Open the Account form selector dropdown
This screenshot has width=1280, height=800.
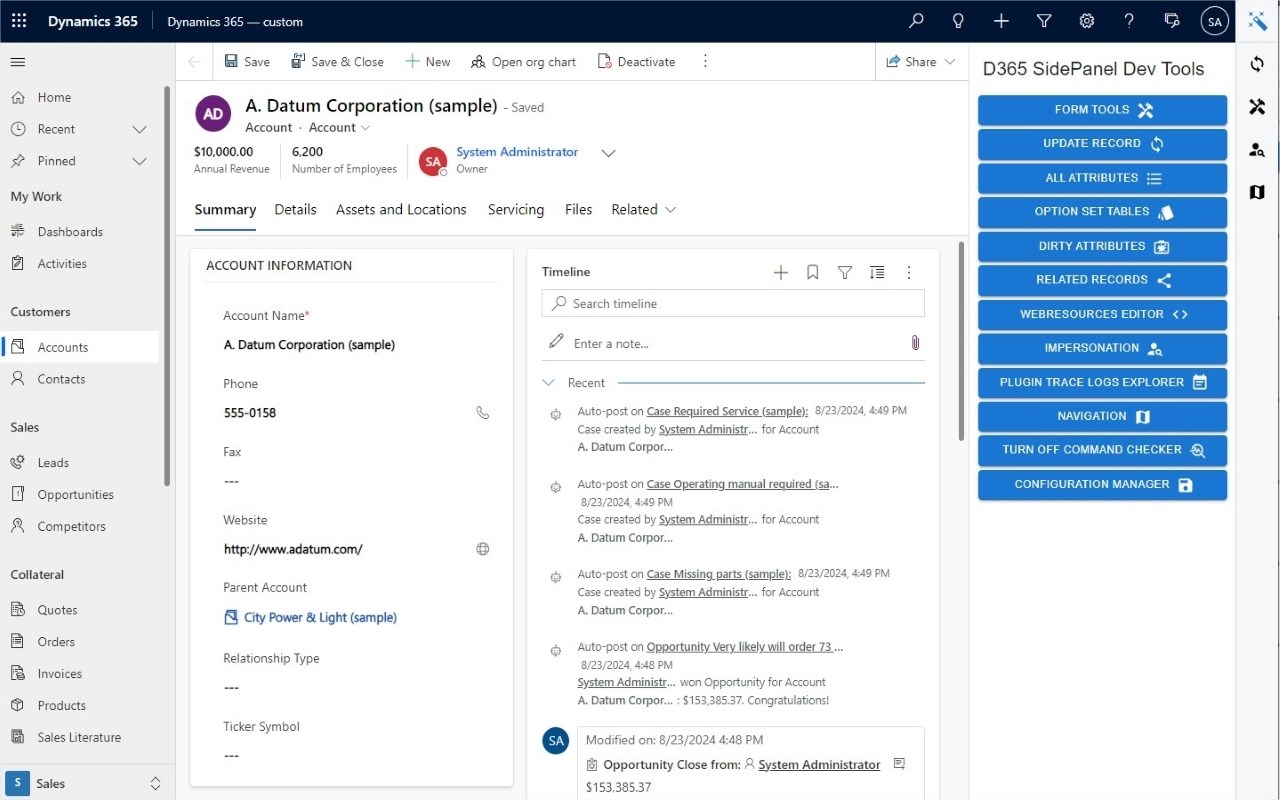(340, 128)
